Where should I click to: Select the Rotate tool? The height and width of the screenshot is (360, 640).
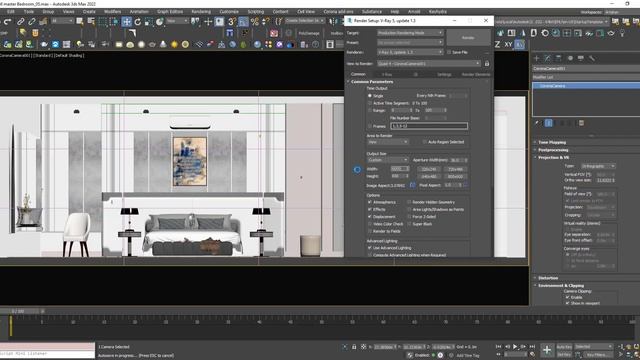click(x=138, y=22)
